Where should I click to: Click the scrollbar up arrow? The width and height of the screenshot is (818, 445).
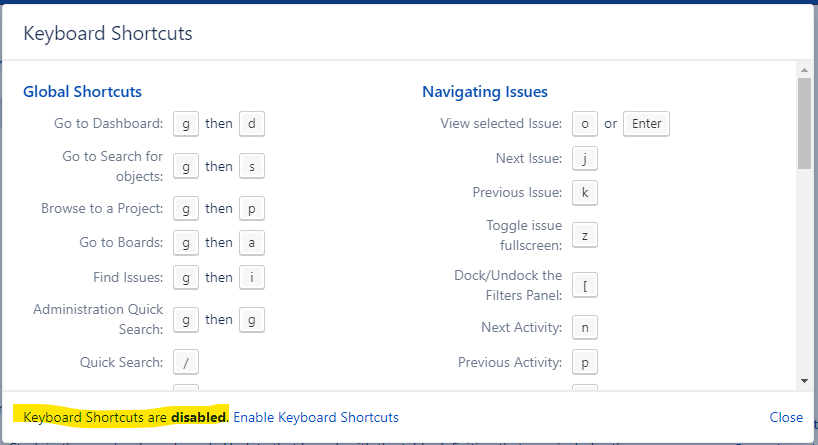pos(804,70)
